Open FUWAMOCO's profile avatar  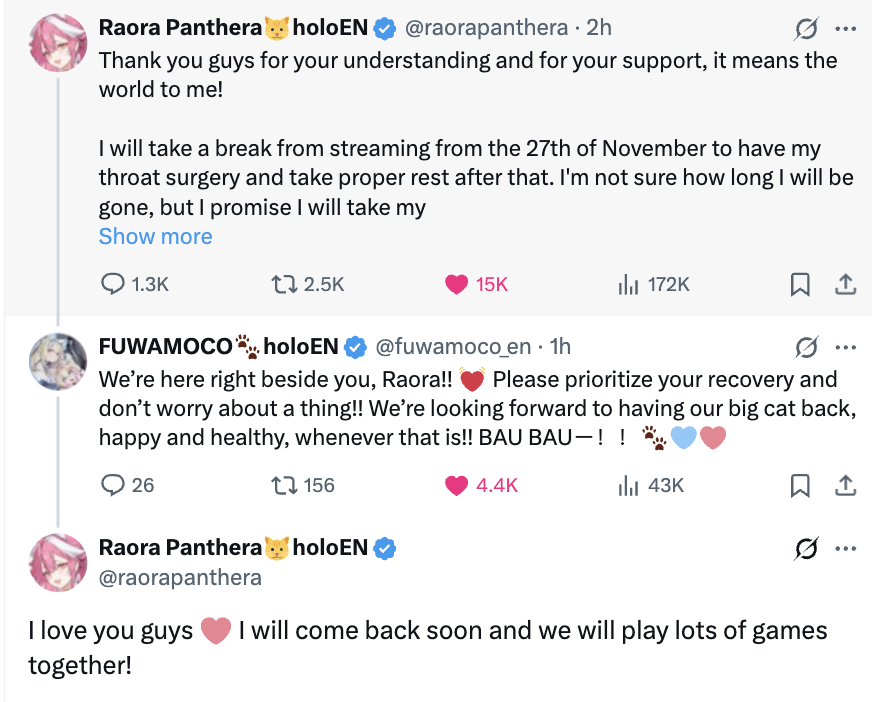point(56,359)
